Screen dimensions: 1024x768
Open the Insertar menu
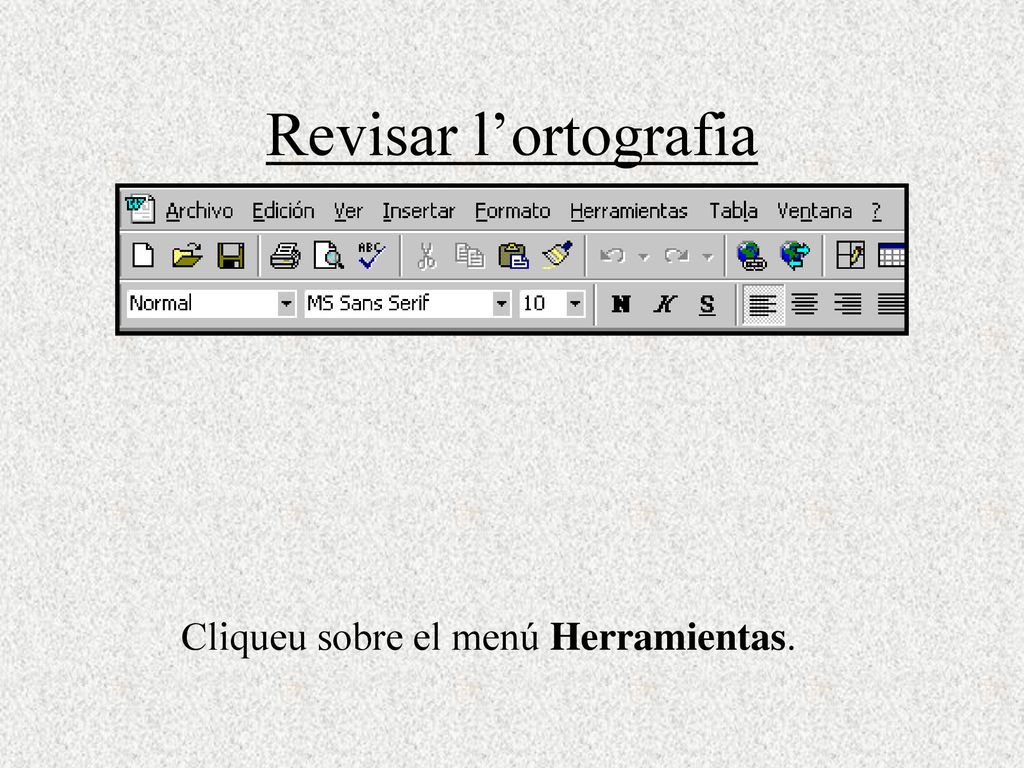(x=419, y=211)
